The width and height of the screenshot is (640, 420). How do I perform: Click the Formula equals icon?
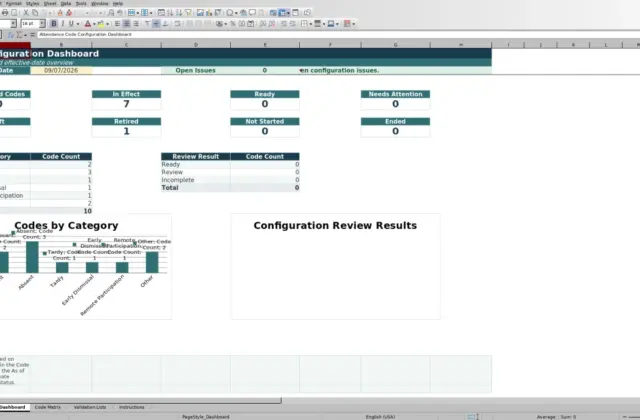coord(32,35)
